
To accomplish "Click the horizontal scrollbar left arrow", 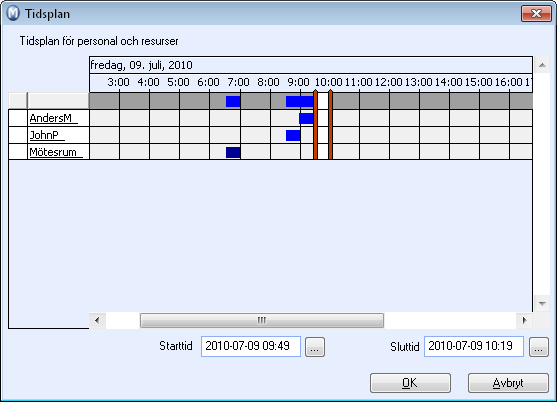I will (97, 320).
